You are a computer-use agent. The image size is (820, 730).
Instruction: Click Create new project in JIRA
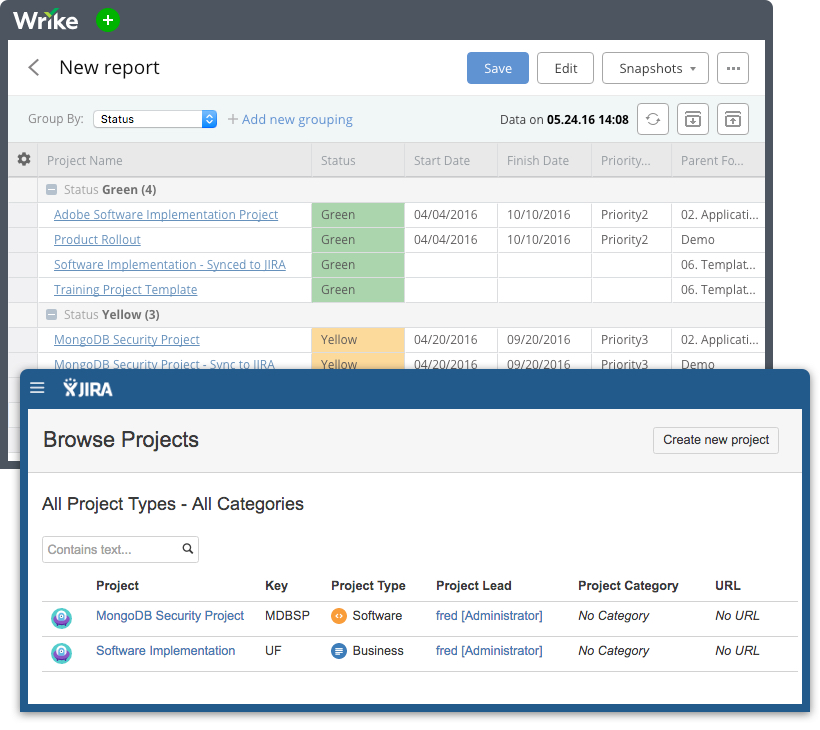(x=715, y=440)
